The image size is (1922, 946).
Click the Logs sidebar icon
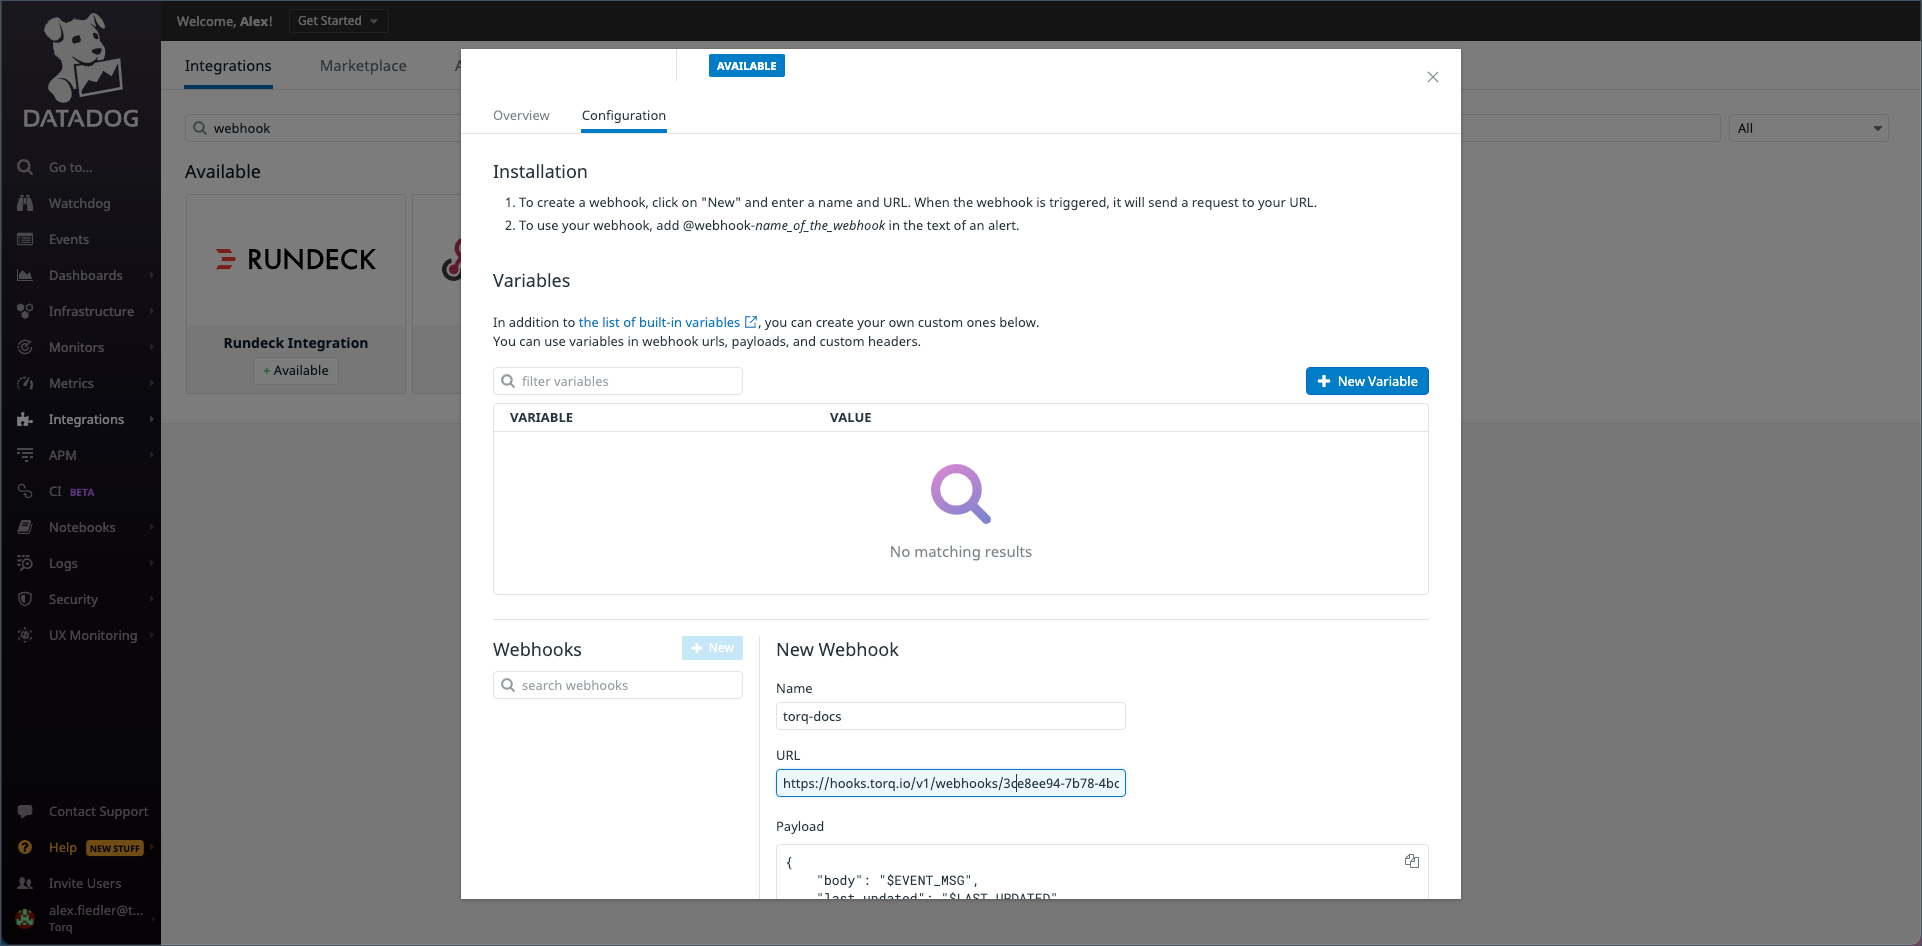point(25,563)
